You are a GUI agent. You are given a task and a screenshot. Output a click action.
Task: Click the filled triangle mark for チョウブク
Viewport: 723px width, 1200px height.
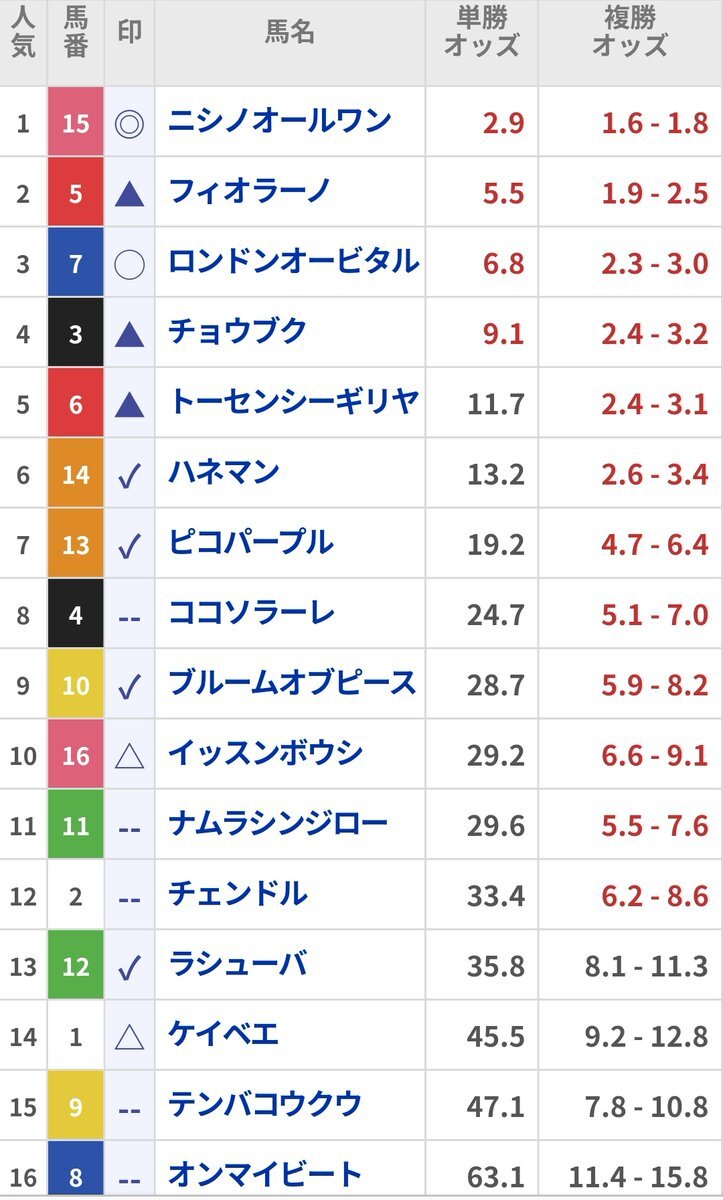(129, 334)
